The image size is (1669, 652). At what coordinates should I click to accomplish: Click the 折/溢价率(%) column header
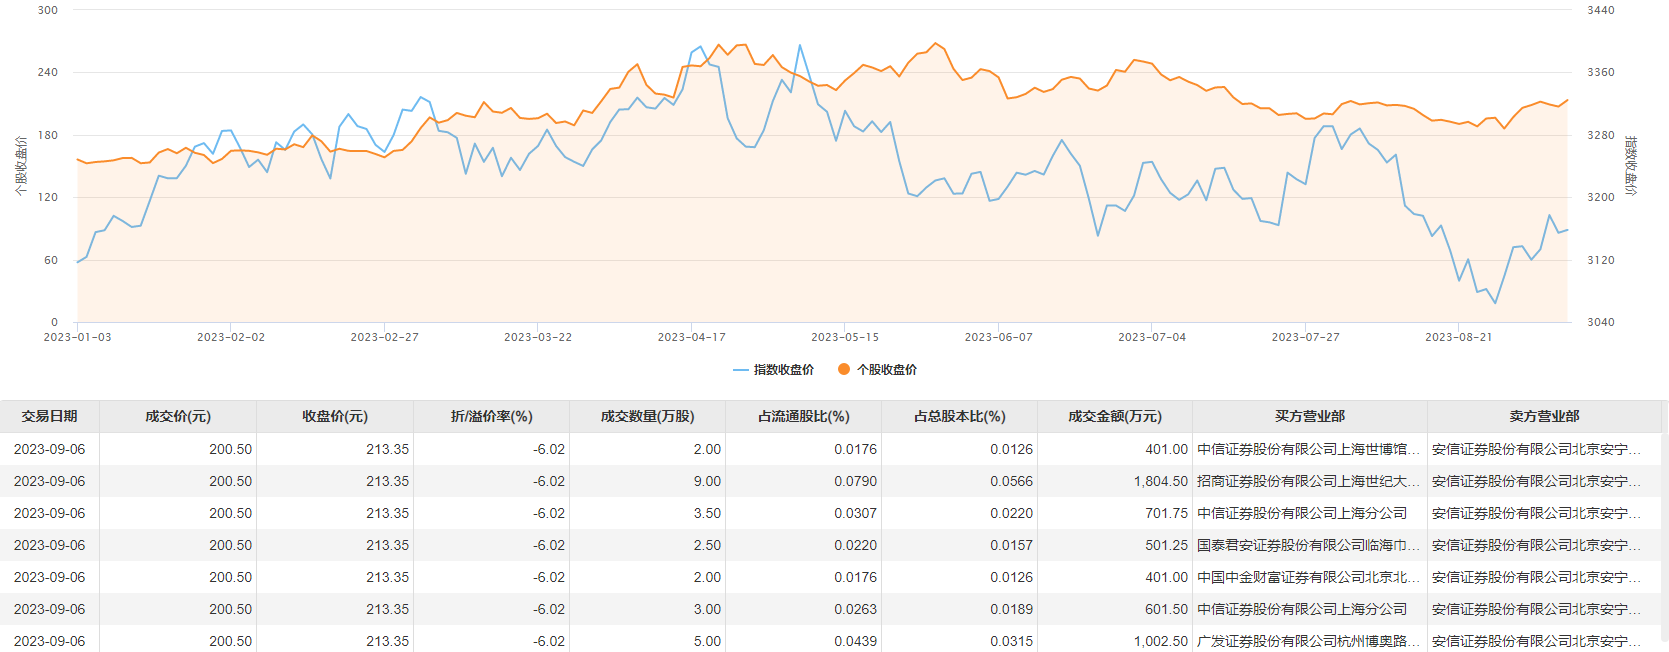[x=491, y=417]
